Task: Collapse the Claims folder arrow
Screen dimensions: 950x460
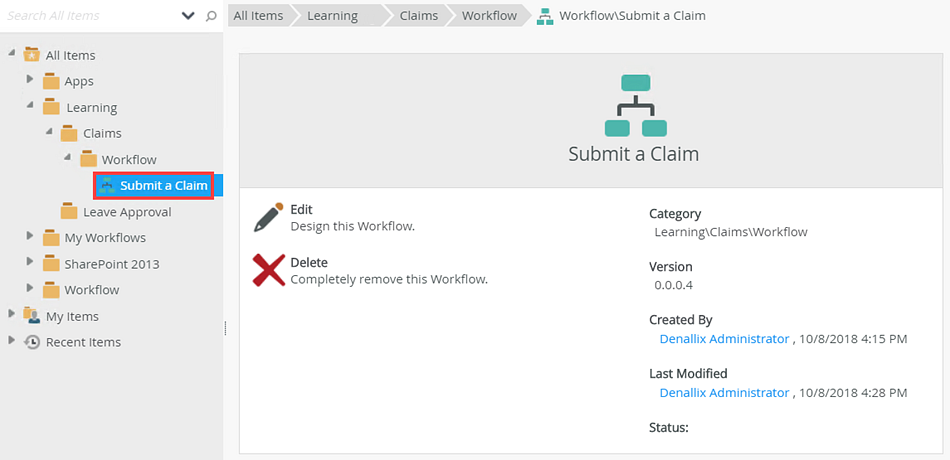Action: pos(50,131)
